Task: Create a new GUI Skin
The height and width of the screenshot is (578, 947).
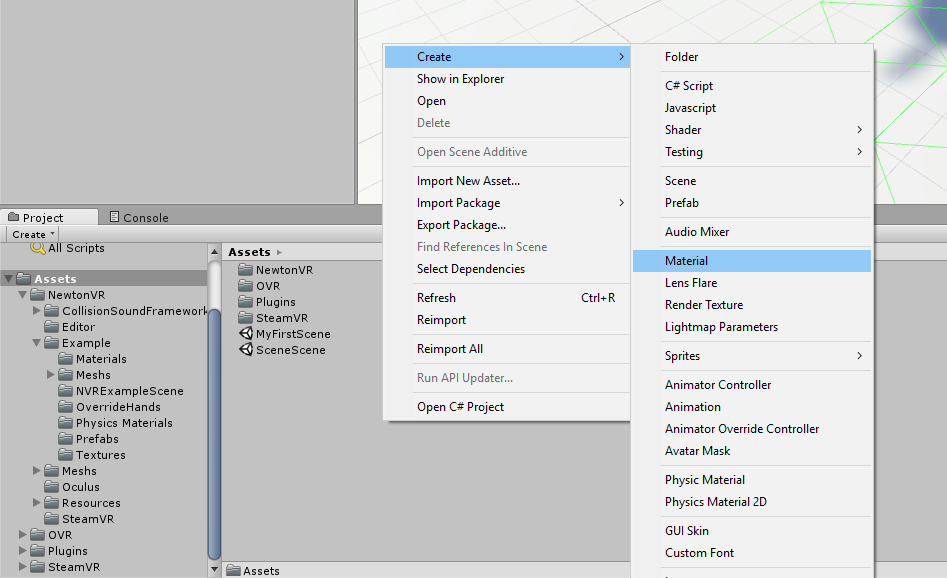Action: pyautogui.click(x=752, y=531)
